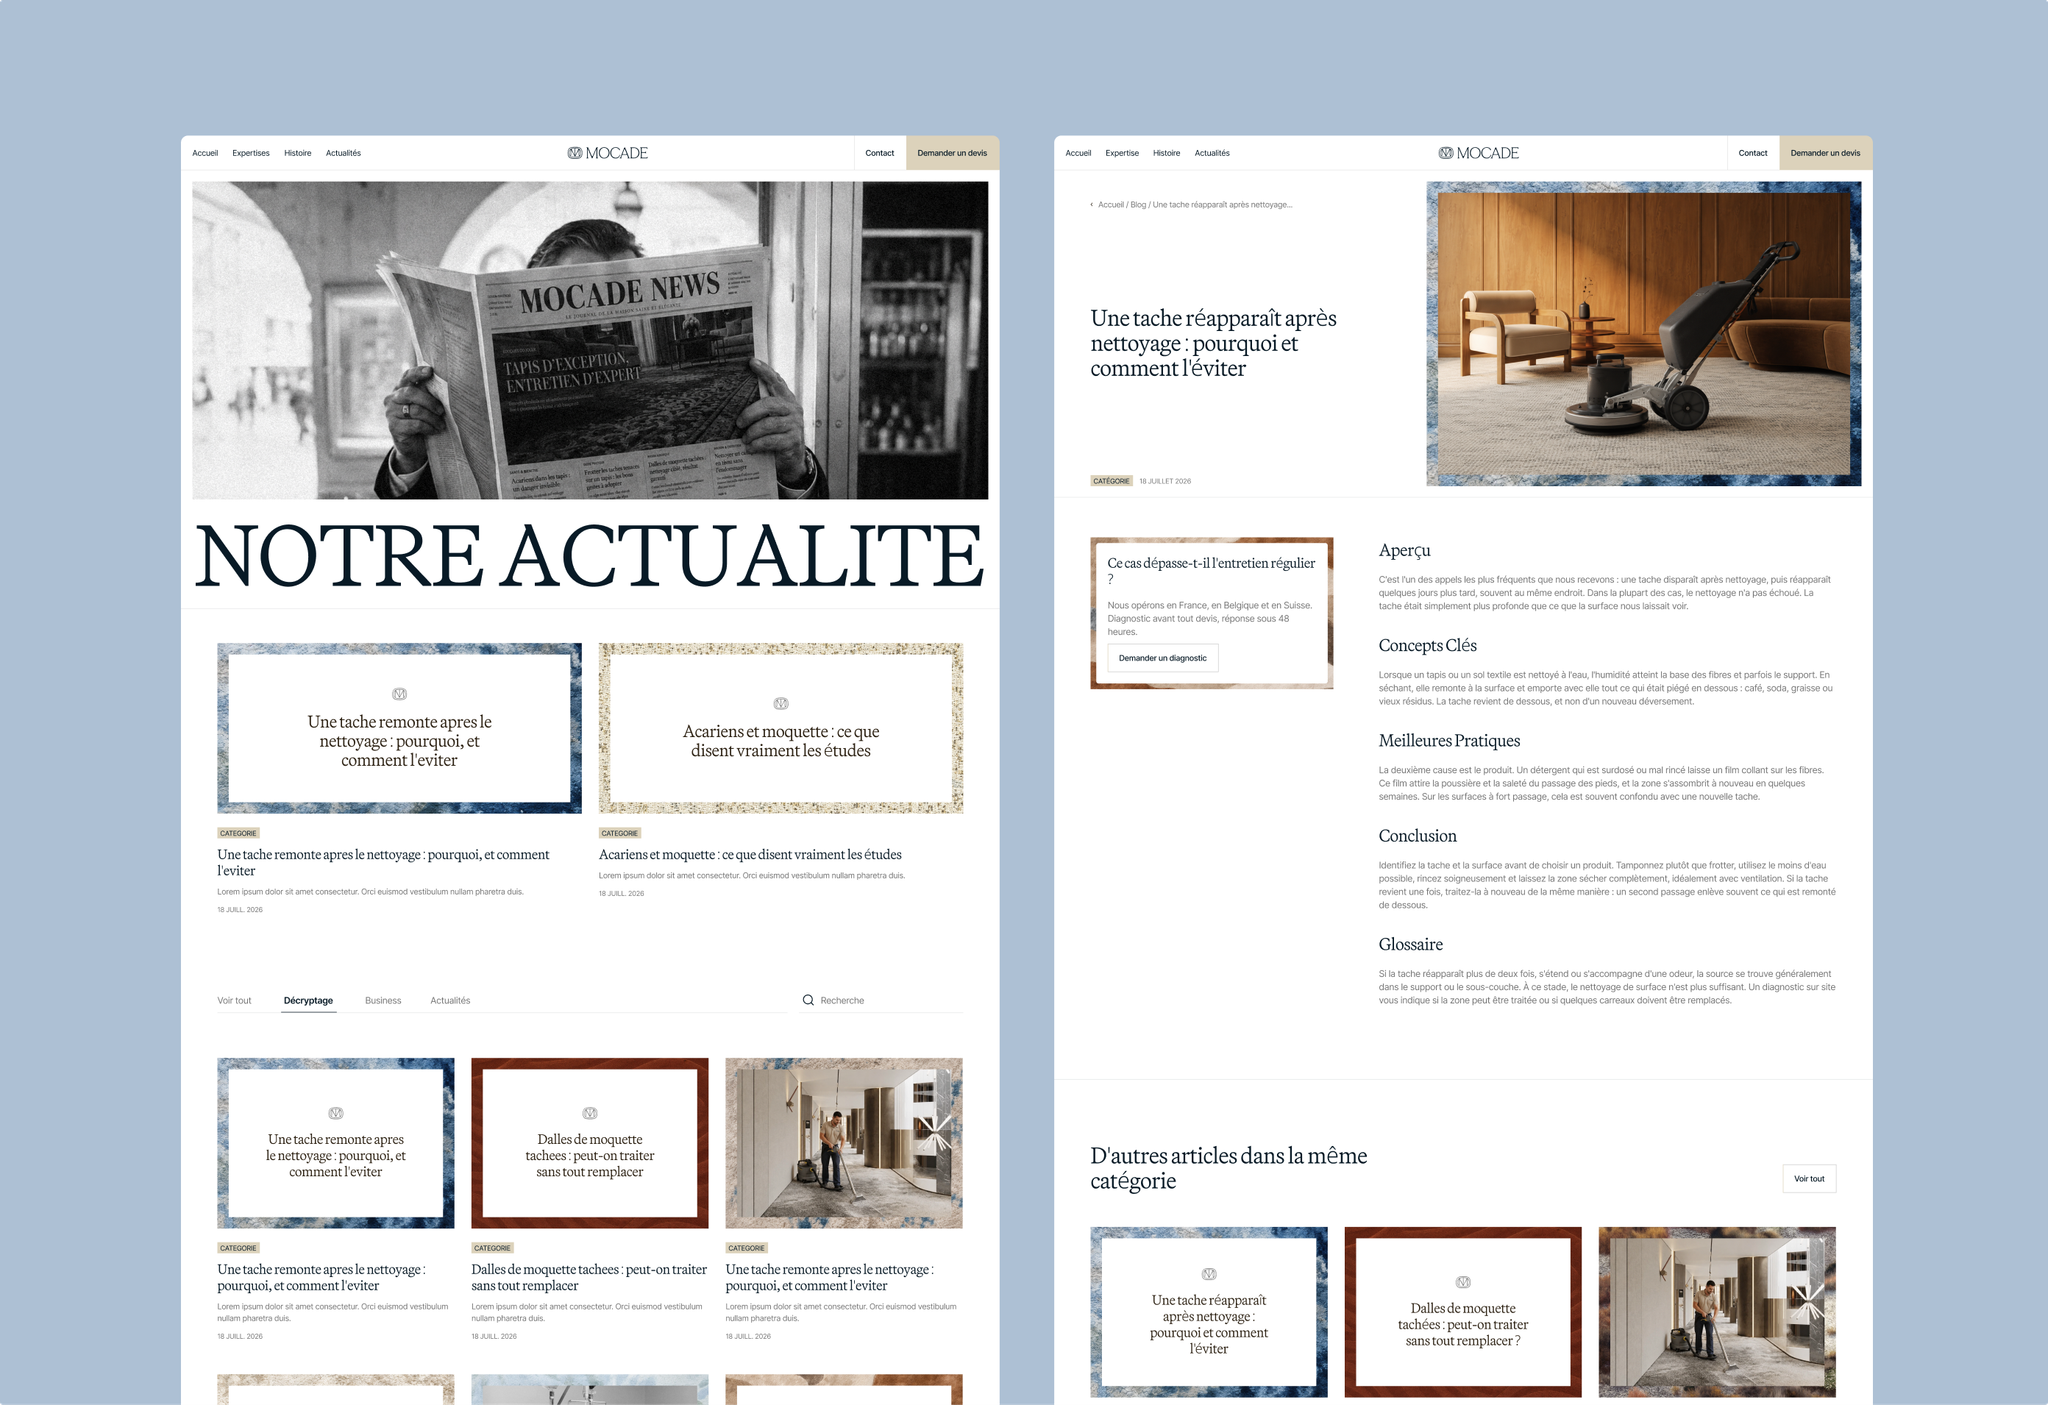Select the Business filter tab
Viewport: 2048px width, 1405px height.
383,1000
